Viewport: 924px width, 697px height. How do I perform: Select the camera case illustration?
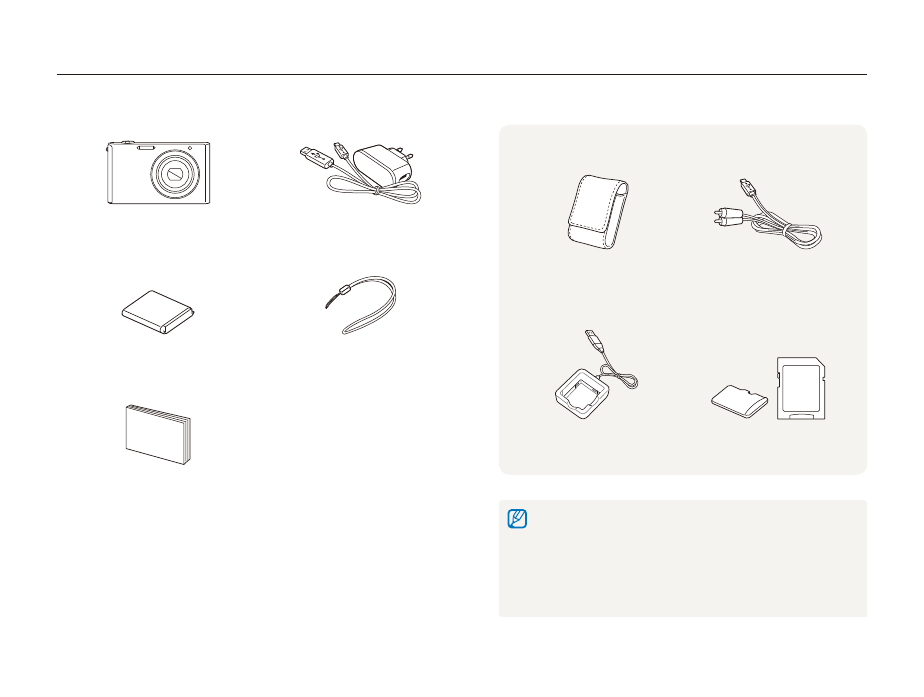598,212
